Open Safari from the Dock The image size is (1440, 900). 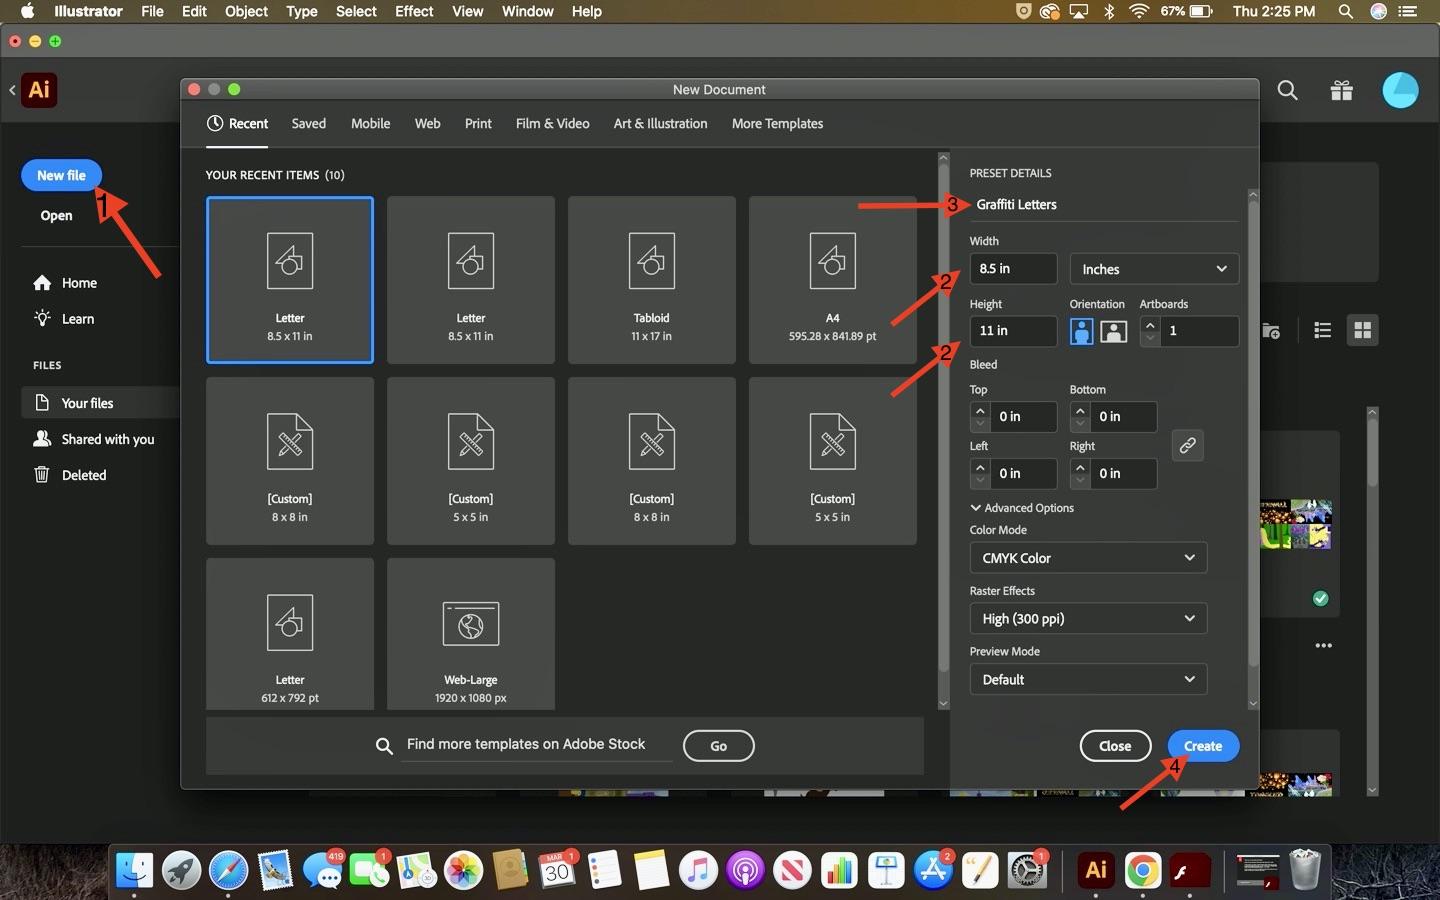(x=228, y=870)
